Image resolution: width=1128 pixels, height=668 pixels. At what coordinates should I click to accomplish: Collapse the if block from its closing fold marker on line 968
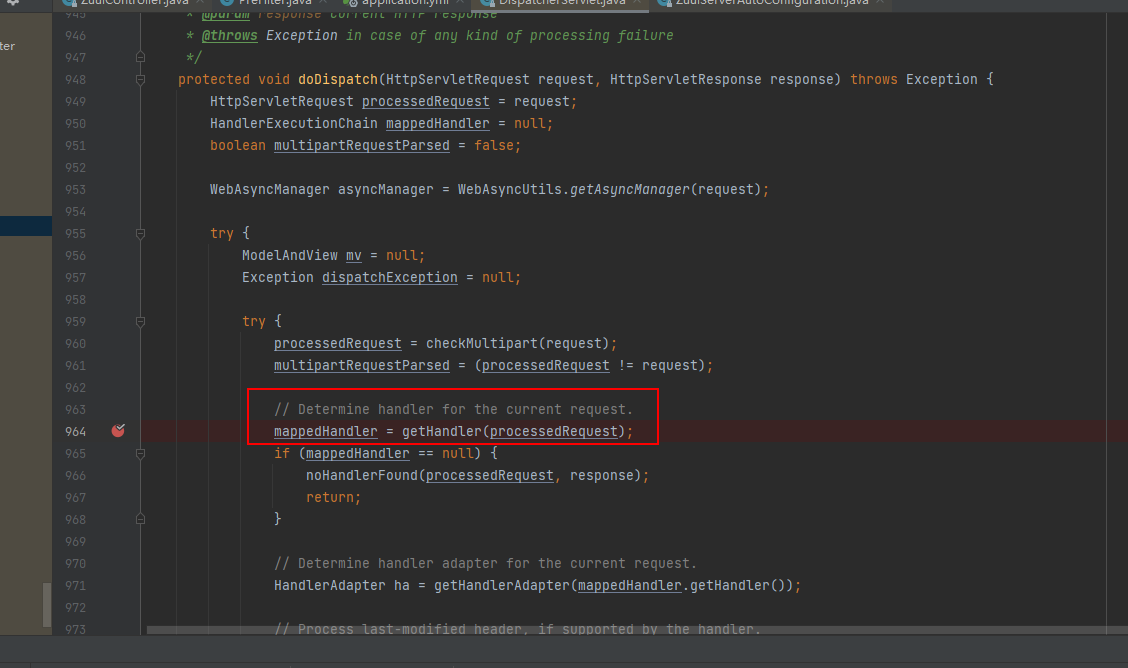tap(140, 518)
